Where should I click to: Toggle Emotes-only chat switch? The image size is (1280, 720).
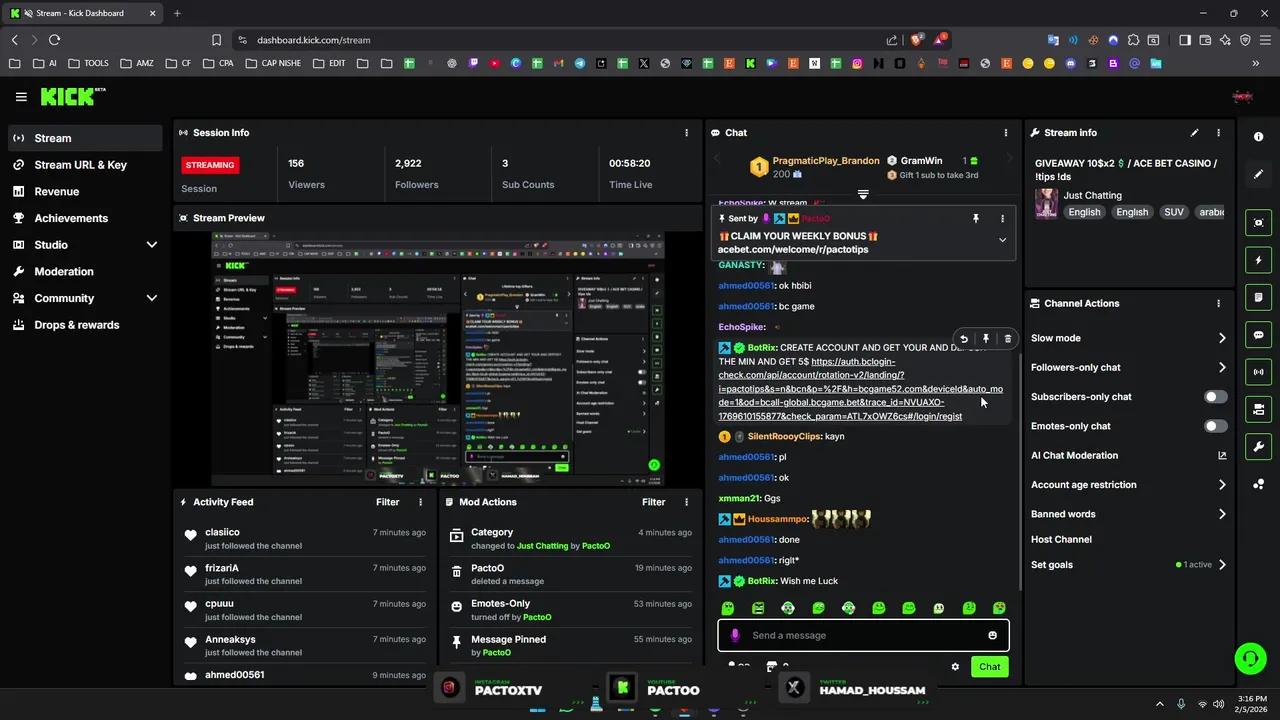click(1215, 426)
